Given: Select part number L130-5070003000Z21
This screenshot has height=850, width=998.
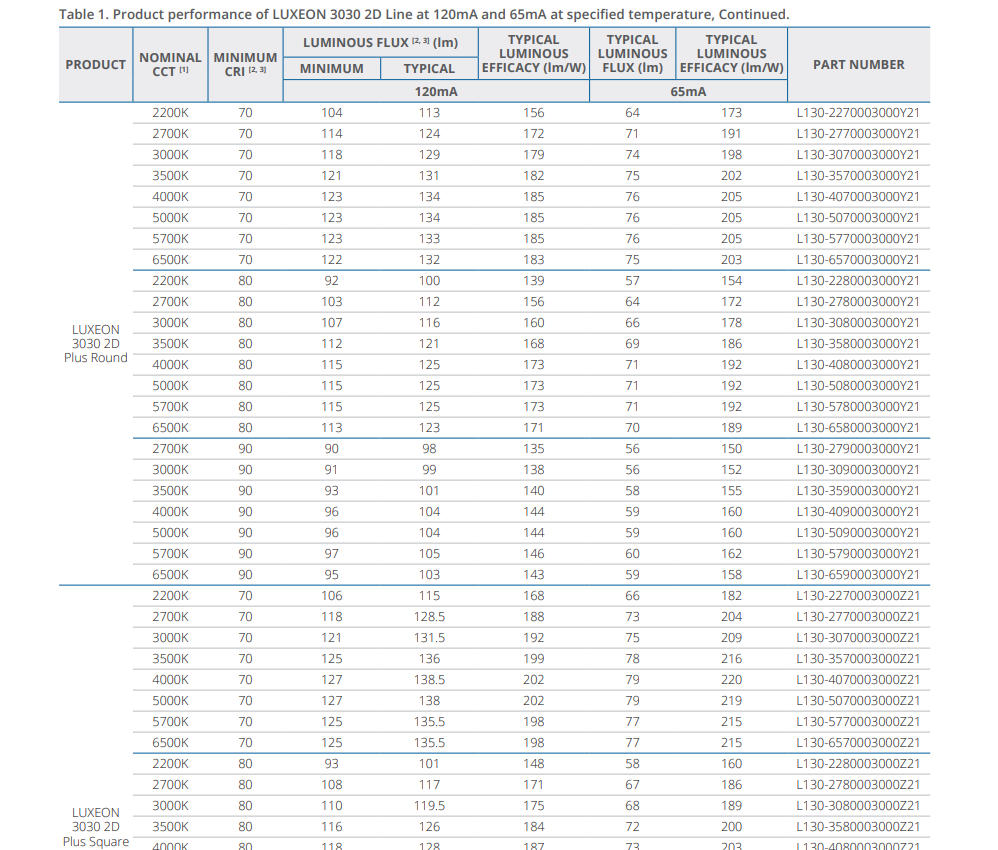Looking at the screenshot, I should click(x=858, y=701).
